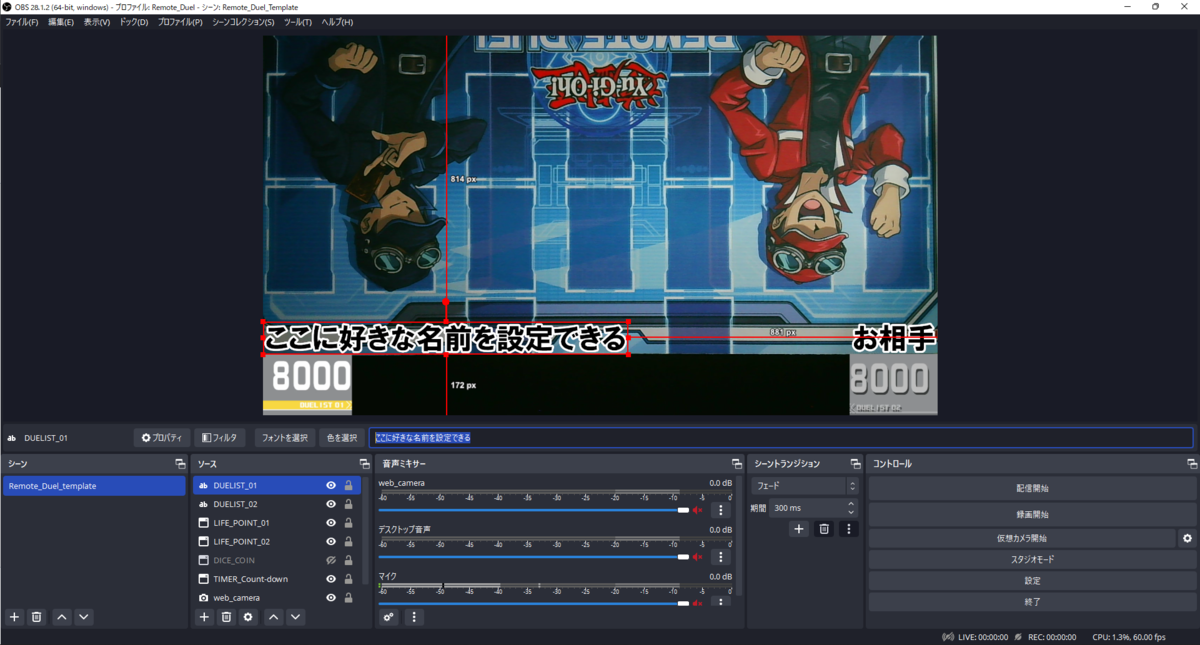Adjust マイク volume slider

(534, 603)
